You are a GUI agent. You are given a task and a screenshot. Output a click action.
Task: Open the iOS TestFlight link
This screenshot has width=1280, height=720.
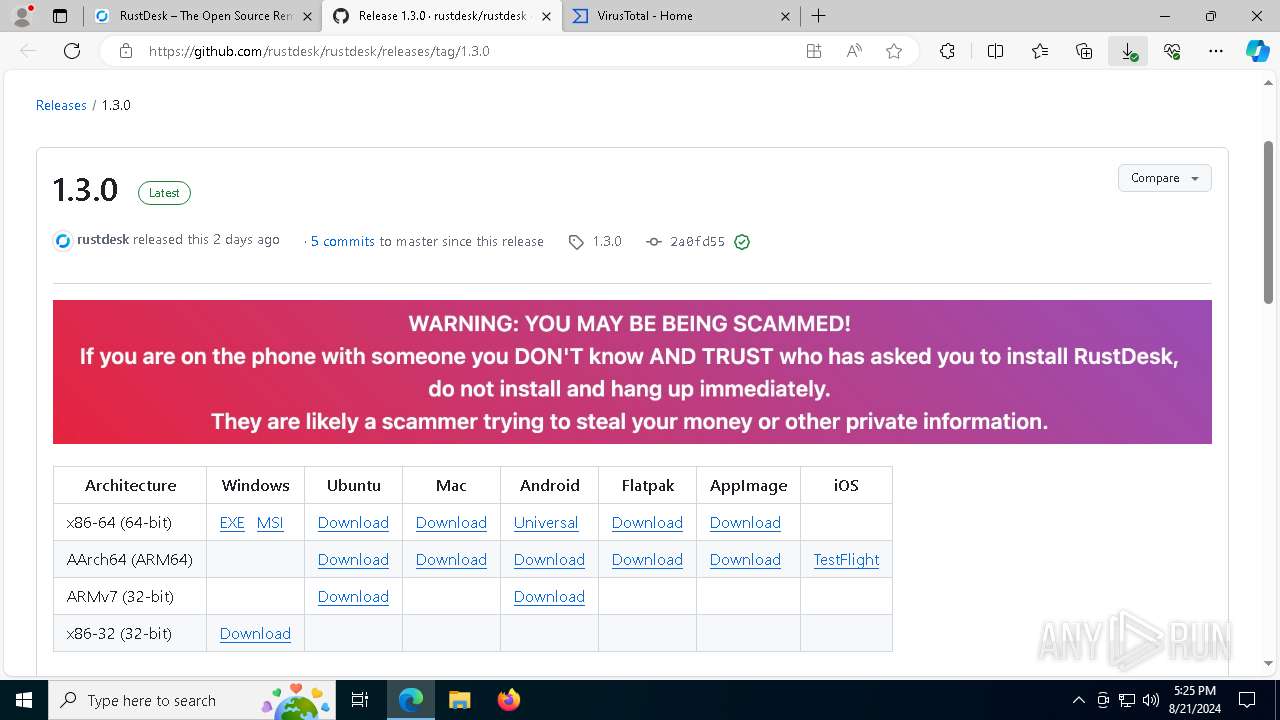tap(846, 560)
